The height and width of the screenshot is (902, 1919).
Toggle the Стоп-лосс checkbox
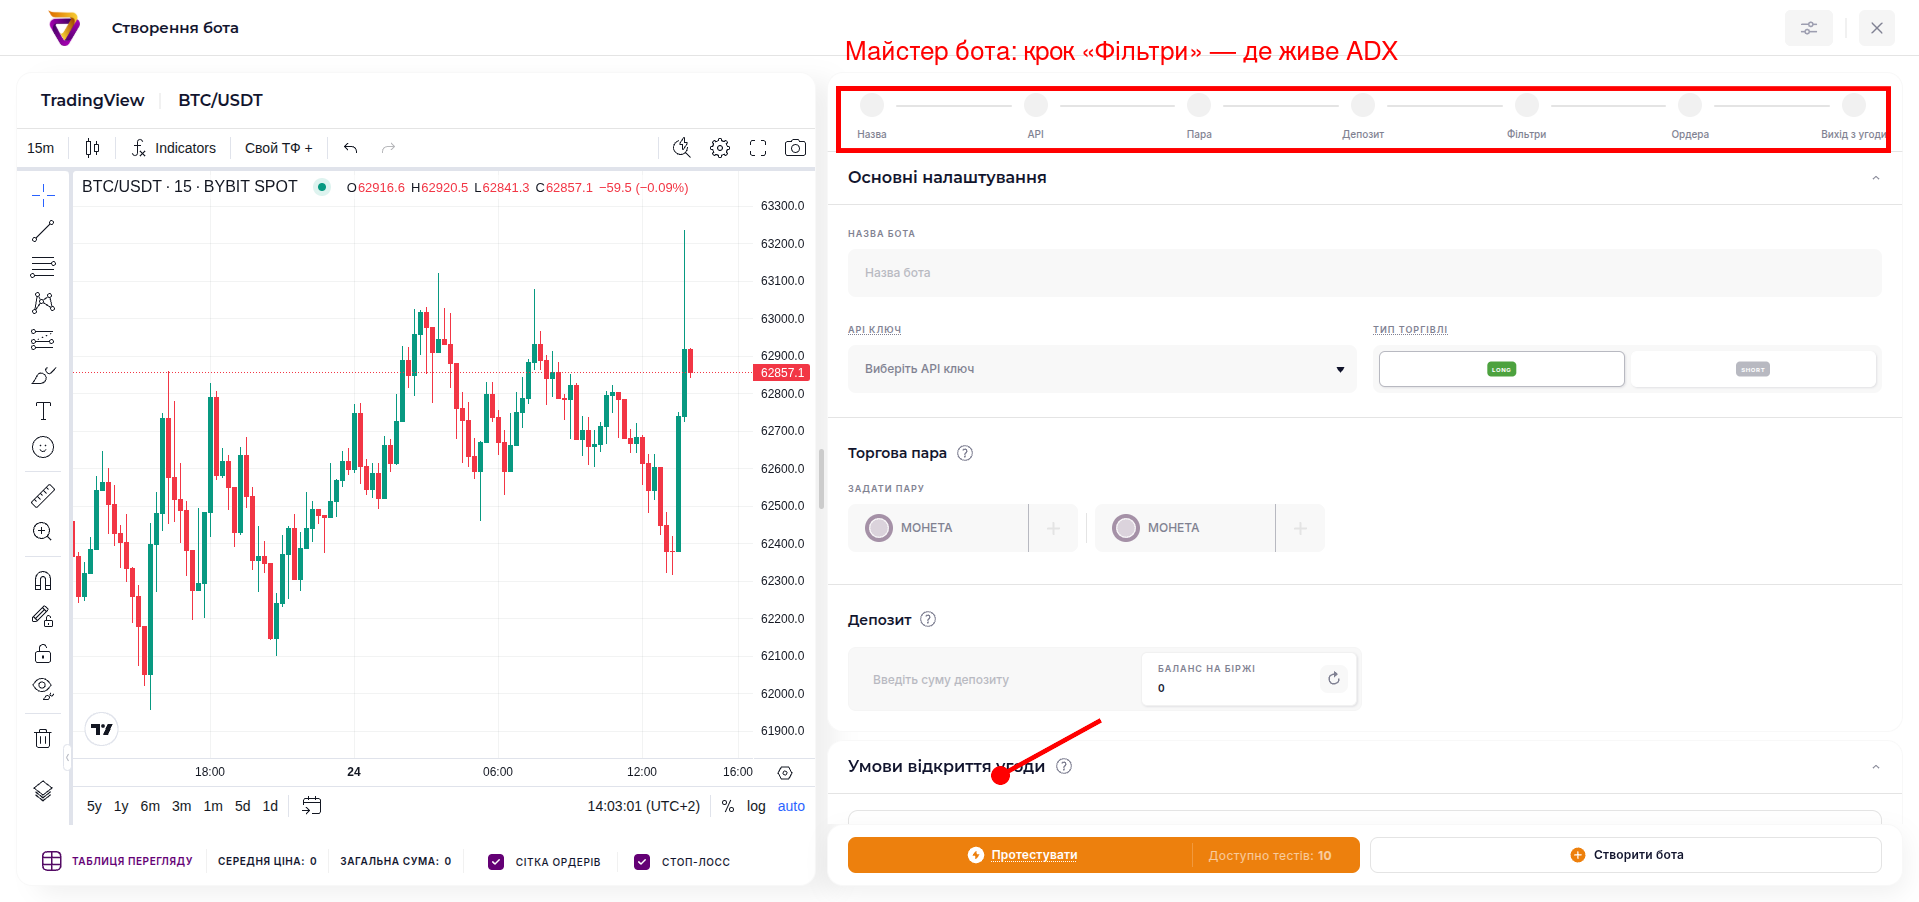642,861
